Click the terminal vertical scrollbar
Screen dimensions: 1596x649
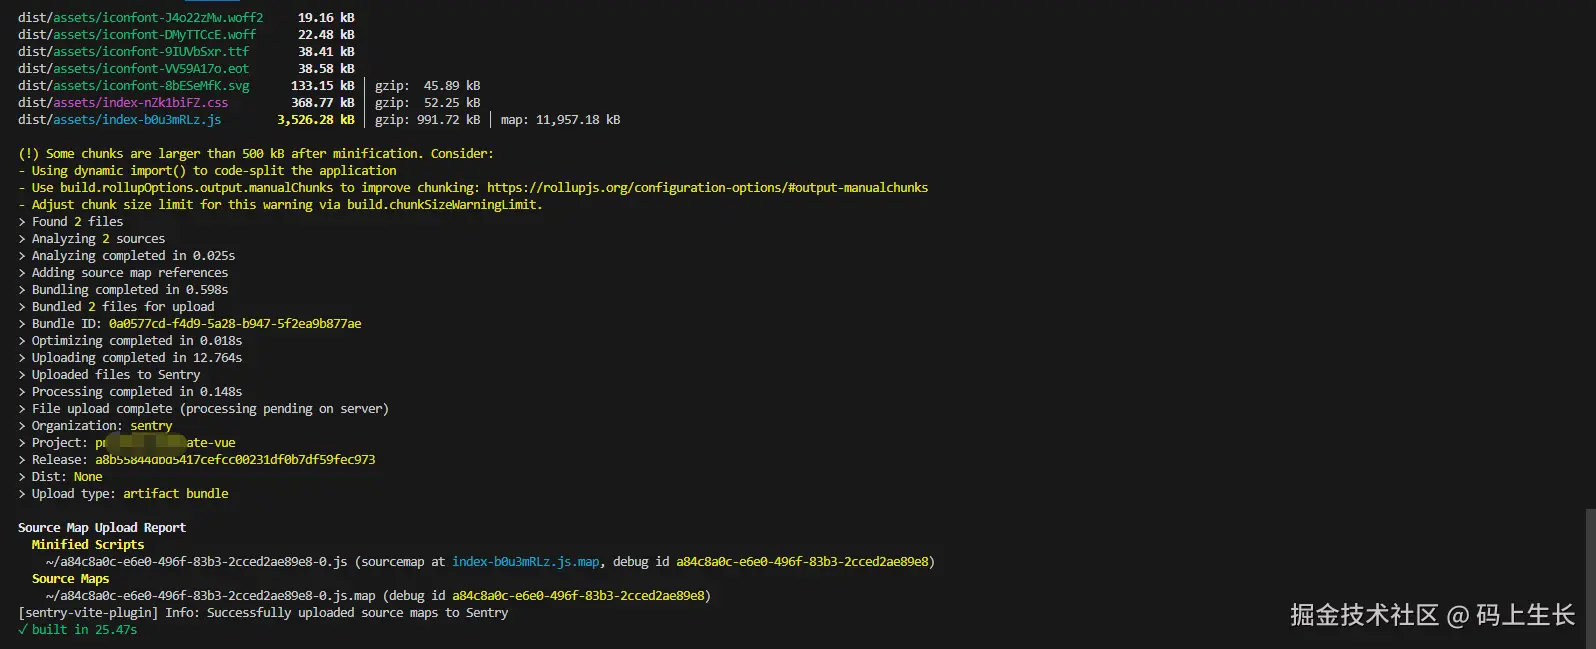coord(1590,575)
